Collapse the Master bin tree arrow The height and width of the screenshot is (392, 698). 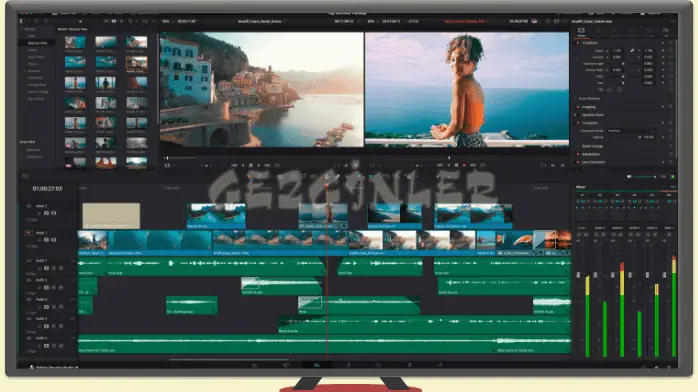coord(22,29)
